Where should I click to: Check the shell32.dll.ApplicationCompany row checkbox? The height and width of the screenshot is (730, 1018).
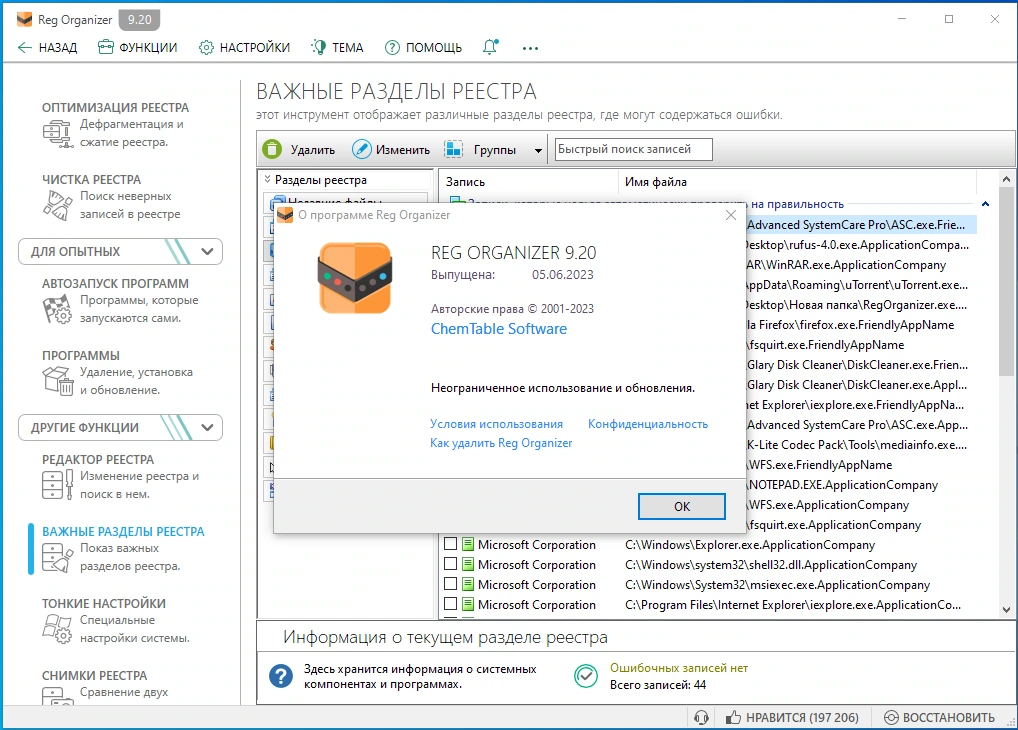(x=450, y=564)
